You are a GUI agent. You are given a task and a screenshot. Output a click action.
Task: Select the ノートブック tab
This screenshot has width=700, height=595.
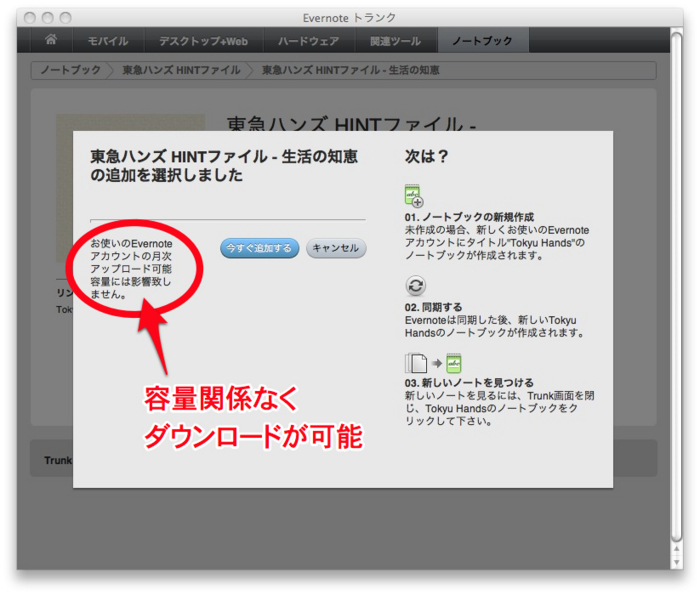tap(483, 41)
